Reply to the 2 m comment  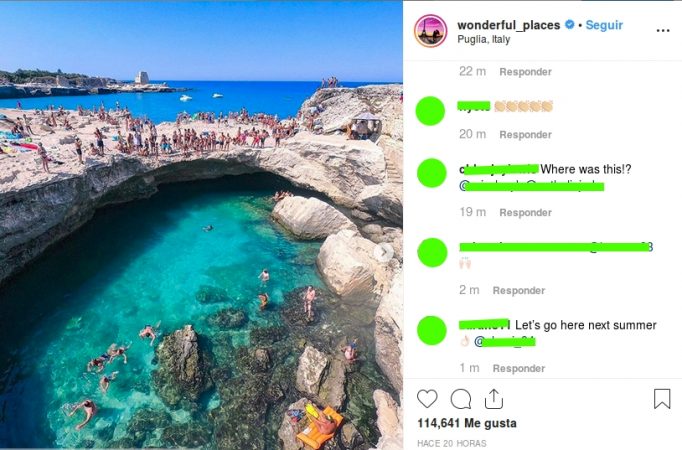coord(518,290)
